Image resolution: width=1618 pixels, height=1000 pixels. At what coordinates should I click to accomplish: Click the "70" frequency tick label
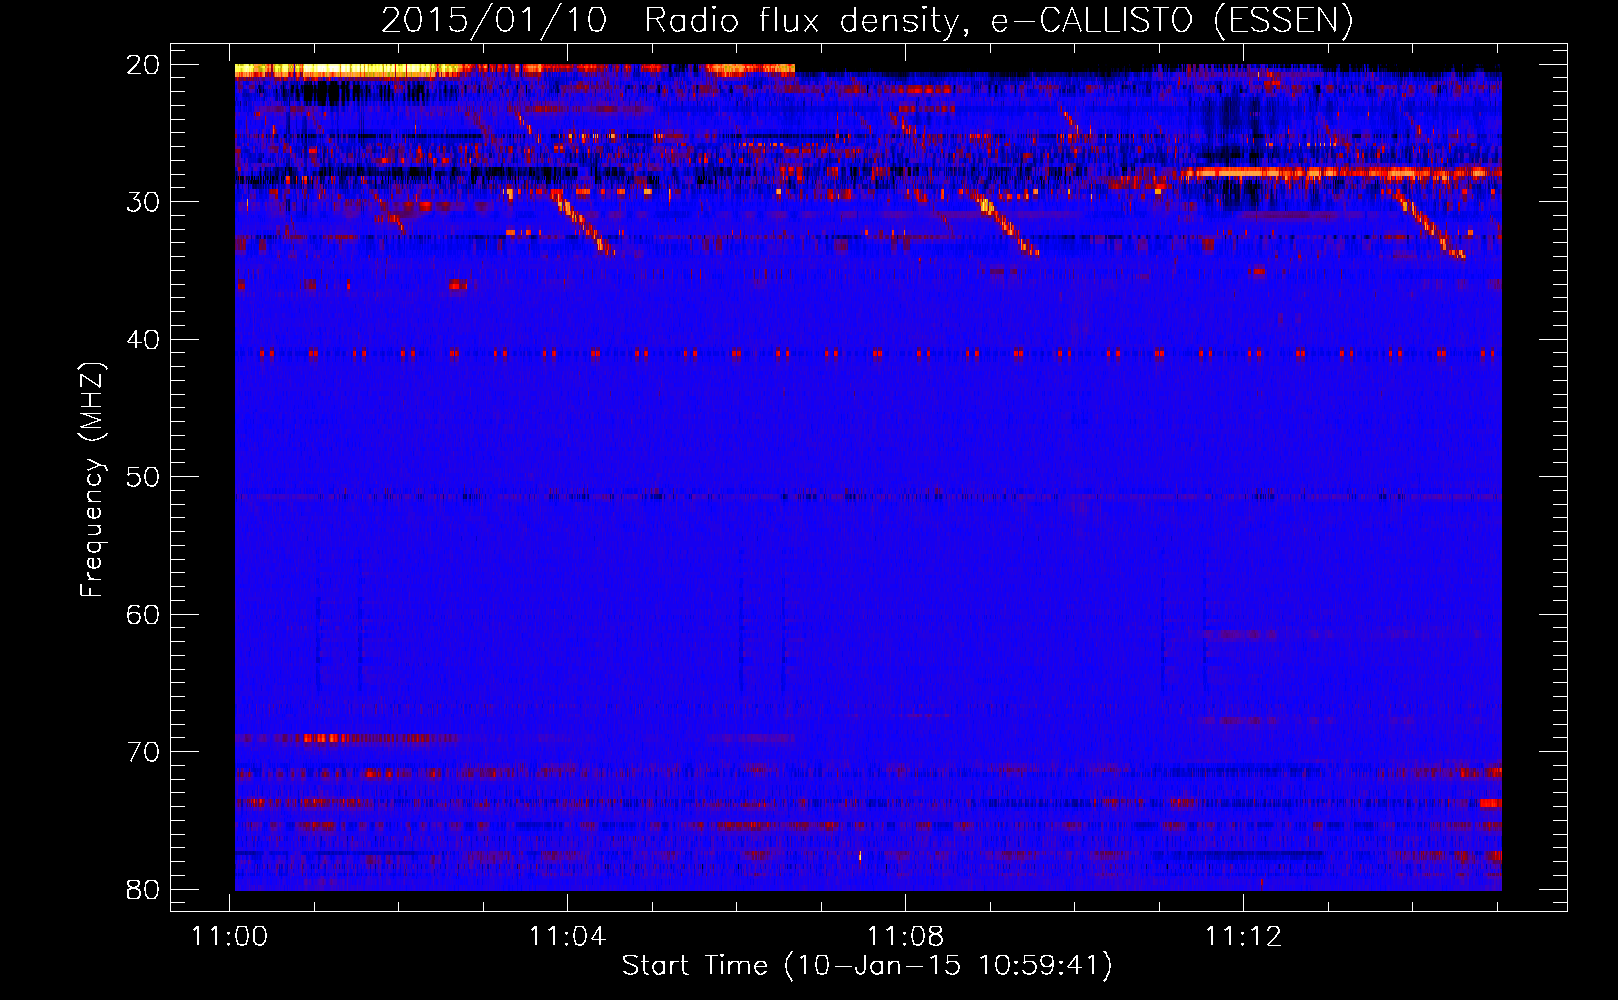point(143,752)
